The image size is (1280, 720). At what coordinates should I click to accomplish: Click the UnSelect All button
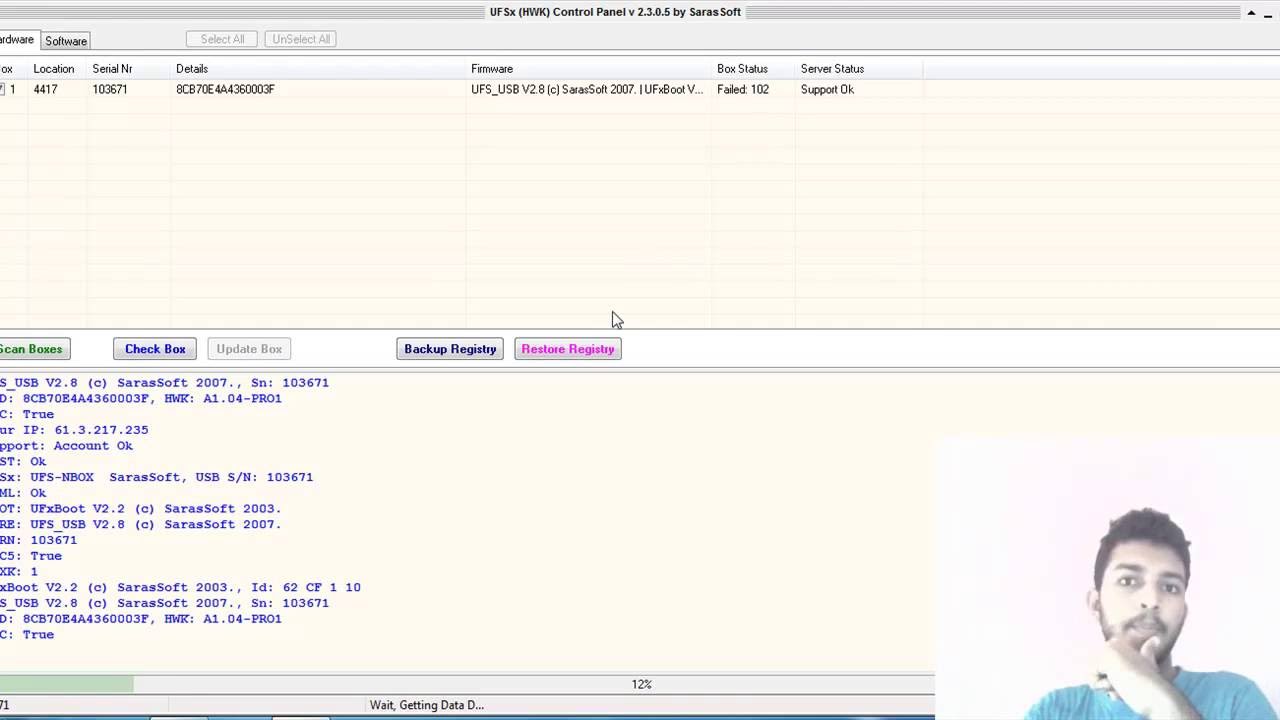pyautogui.click(x=301, y=39)
